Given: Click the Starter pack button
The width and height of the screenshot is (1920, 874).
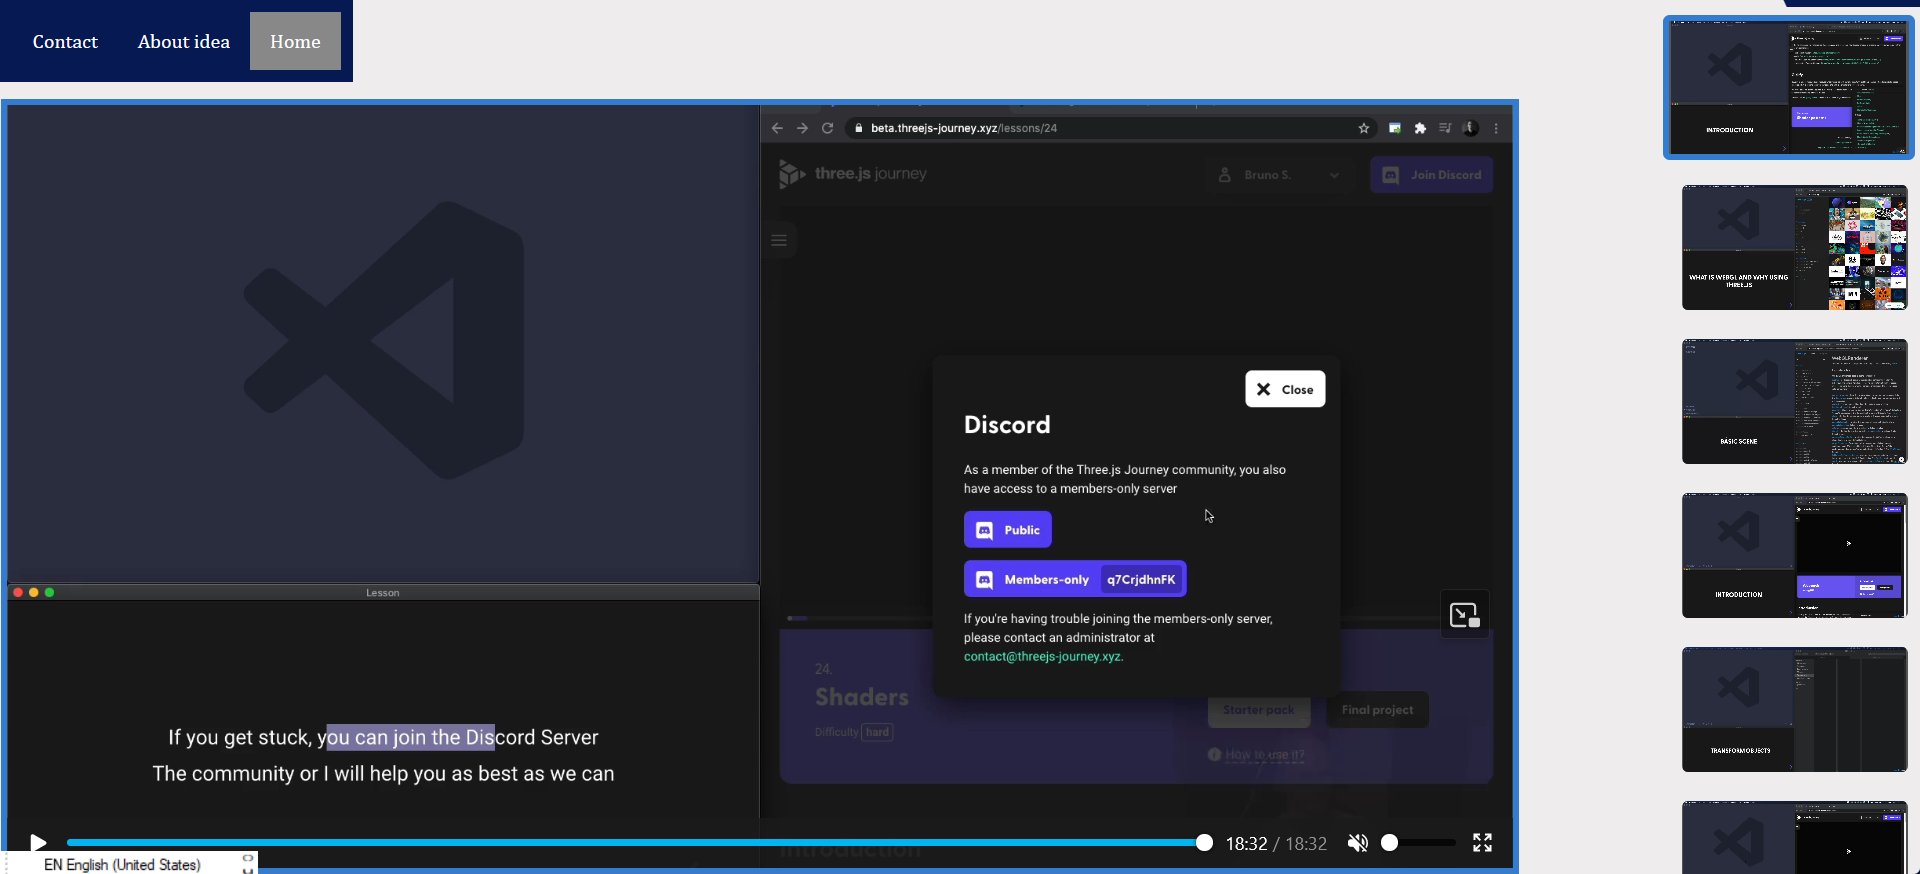Looking at the screenshot, I should click(1259, 710).
